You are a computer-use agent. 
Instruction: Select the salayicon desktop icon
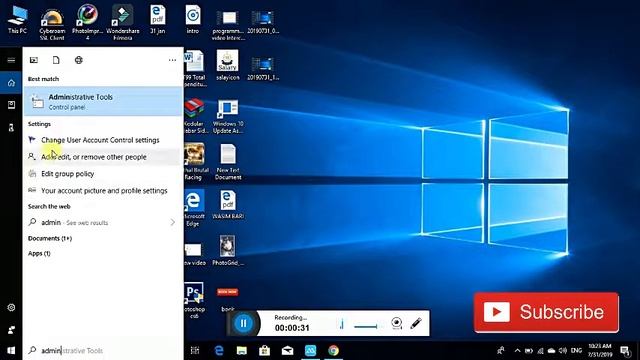[228, 65]
